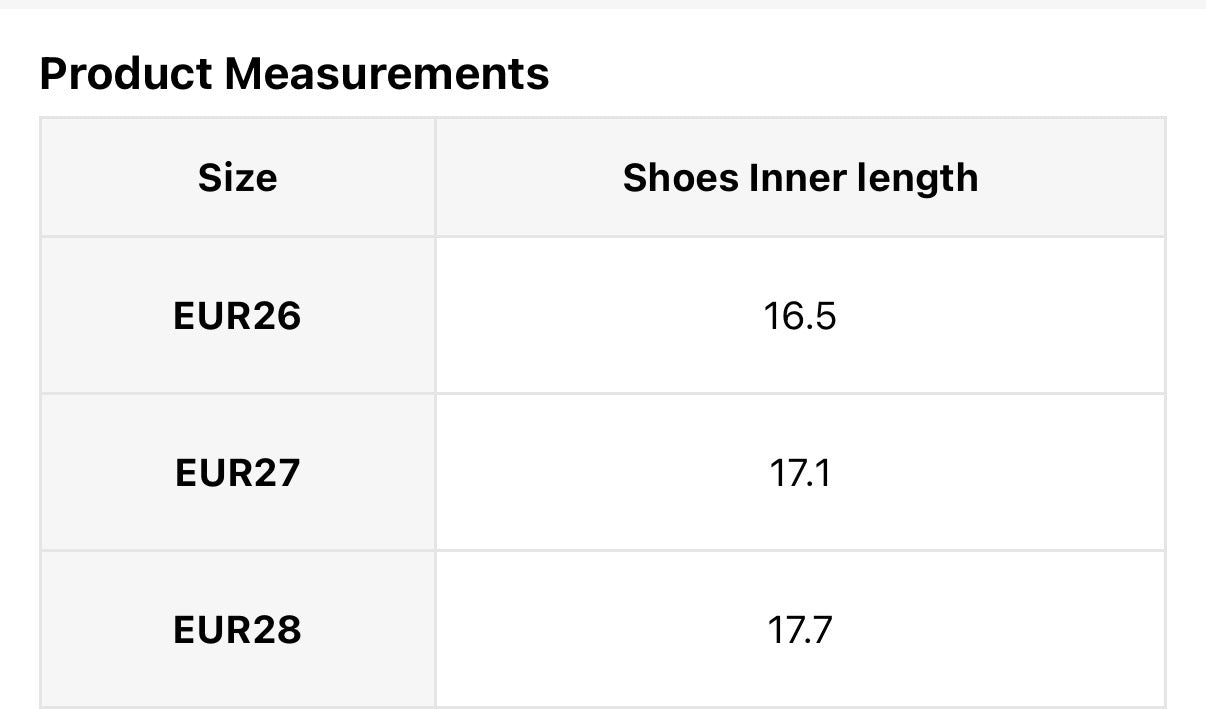Click the longest shoe inner length value
Viewport: 1206px width, 709px height.
point(800,630)
